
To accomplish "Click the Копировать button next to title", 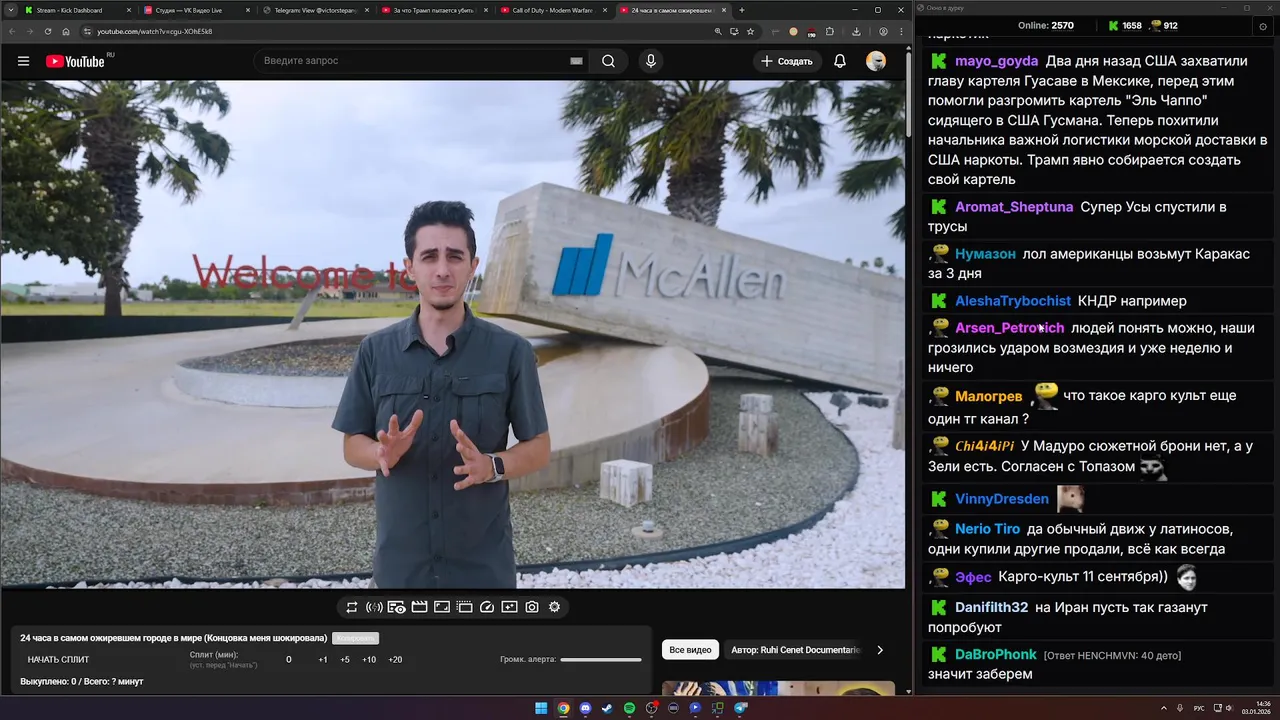I will (355, 638).
